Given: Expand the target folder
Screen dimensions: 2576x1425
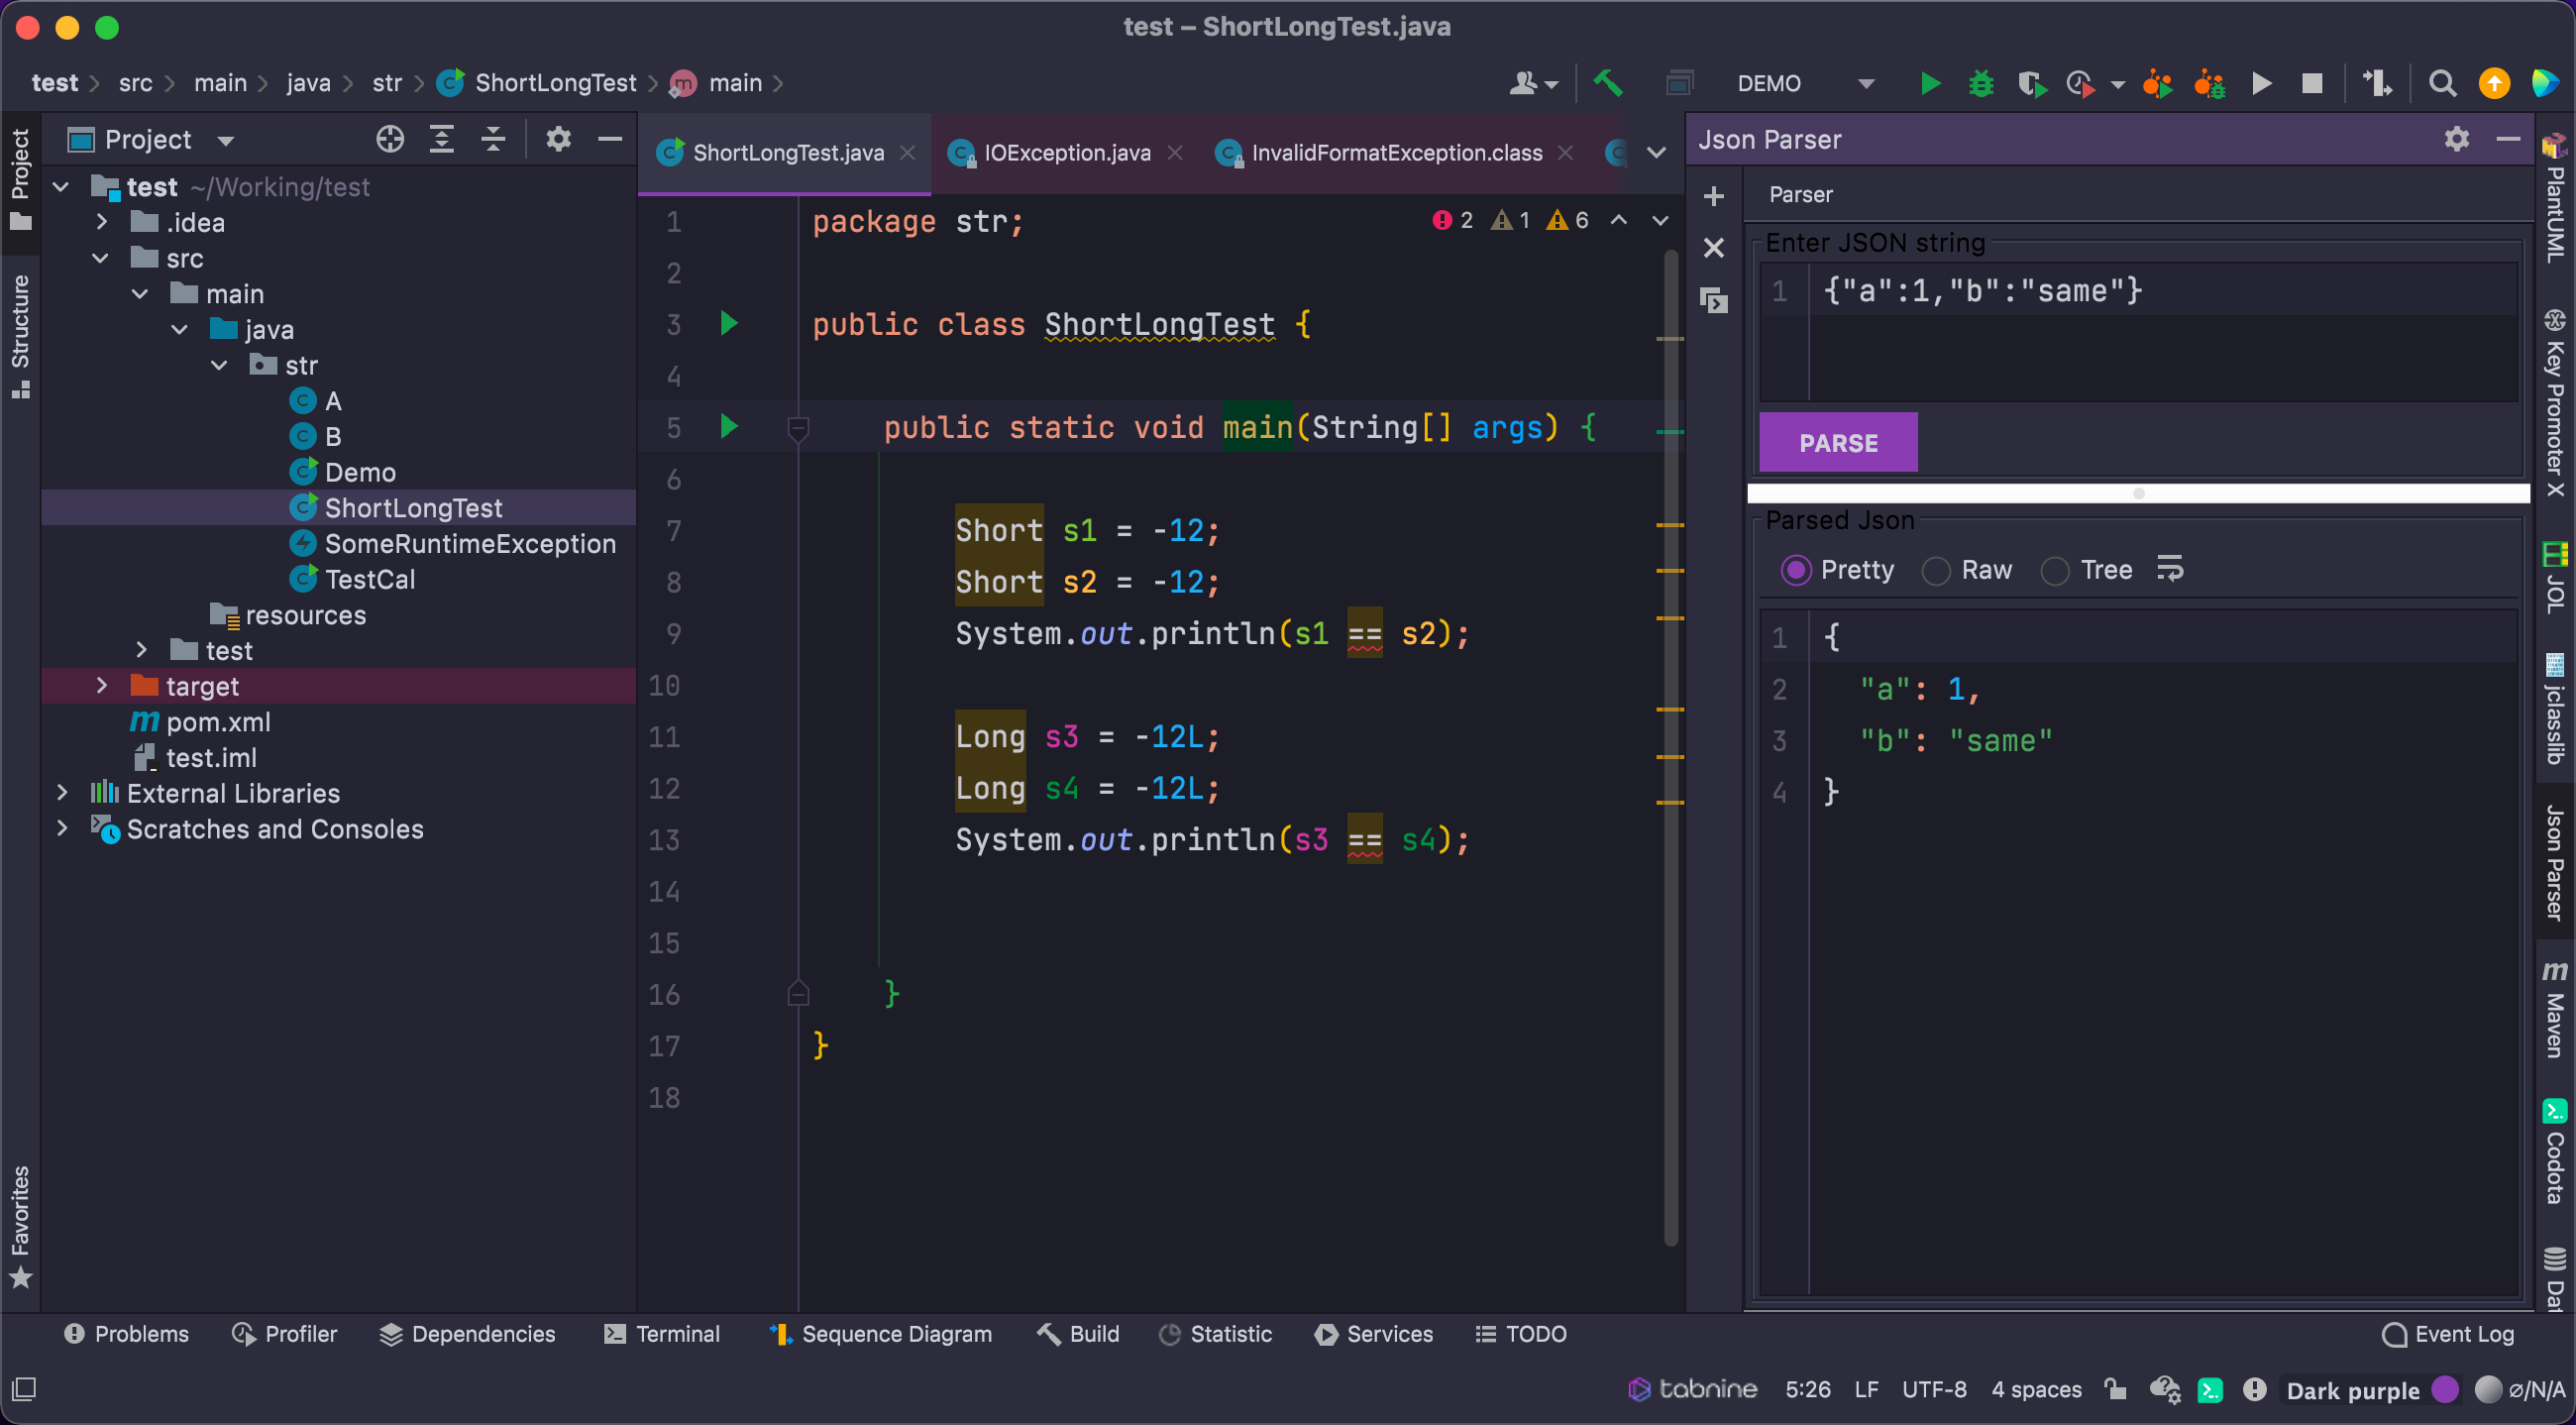Looking at the screenshot, I should click(x=101, y=686).
